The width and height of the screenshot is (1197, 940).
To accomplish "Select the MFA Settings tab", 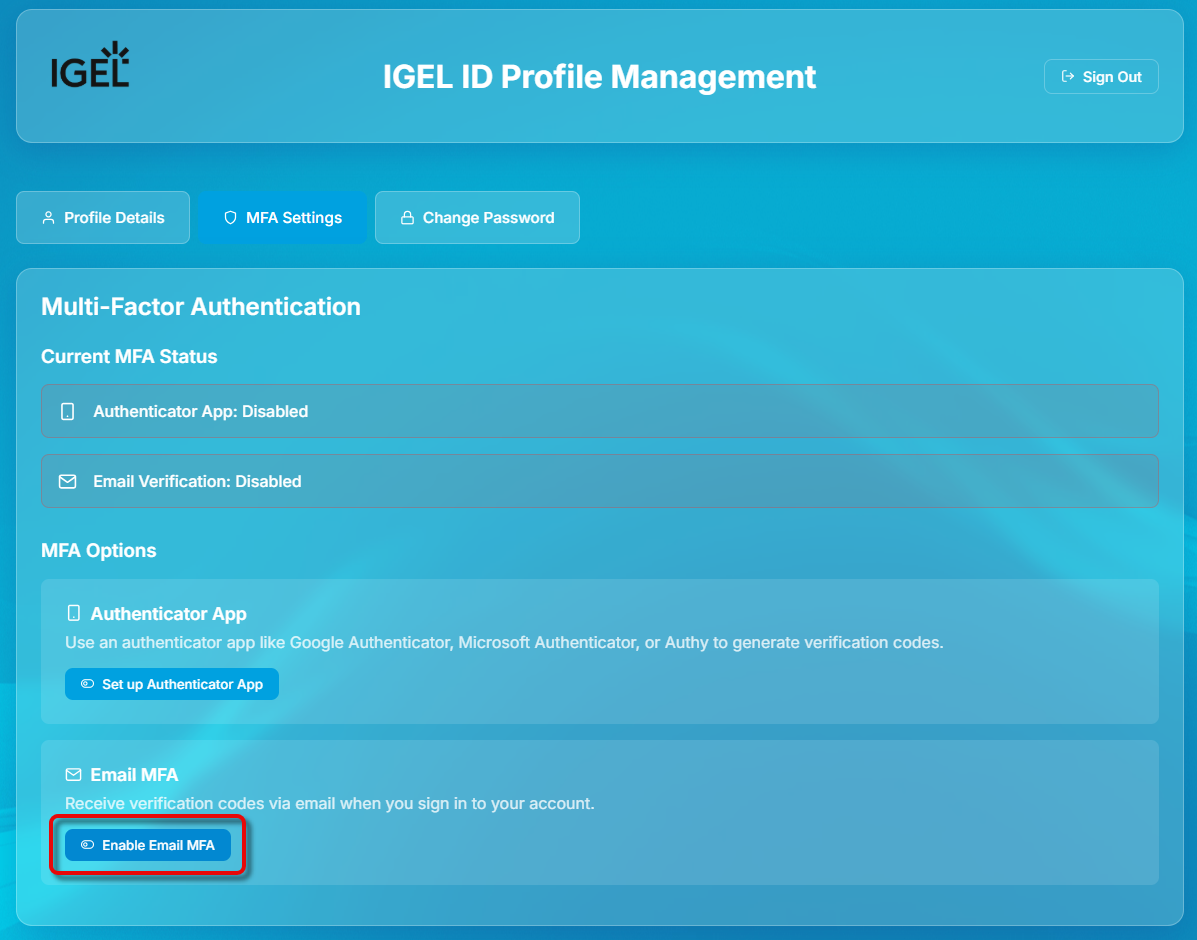I will coord(282,217).
